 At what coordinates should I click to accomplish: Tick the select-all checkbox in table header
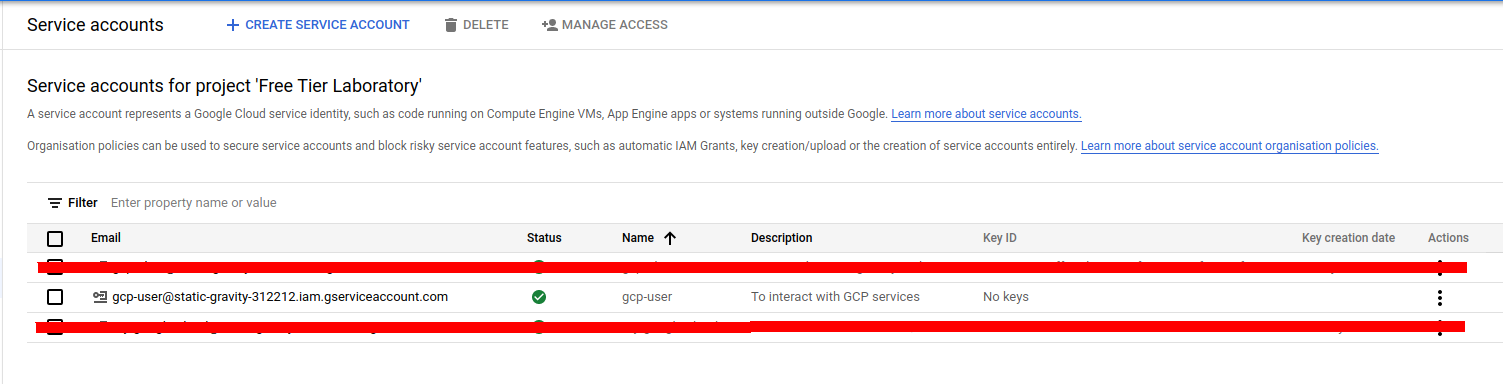[x=55, y=238]
